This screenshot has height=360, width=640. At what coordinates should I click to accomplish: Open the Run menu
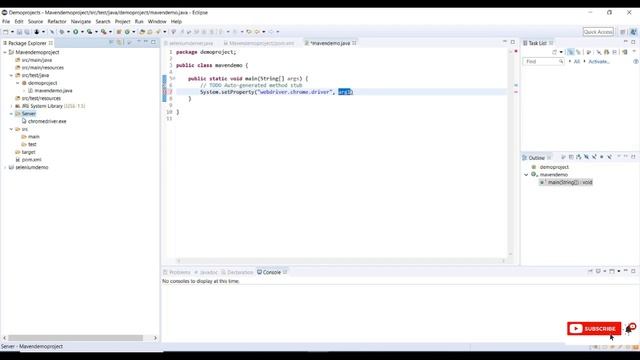[139, 22]
